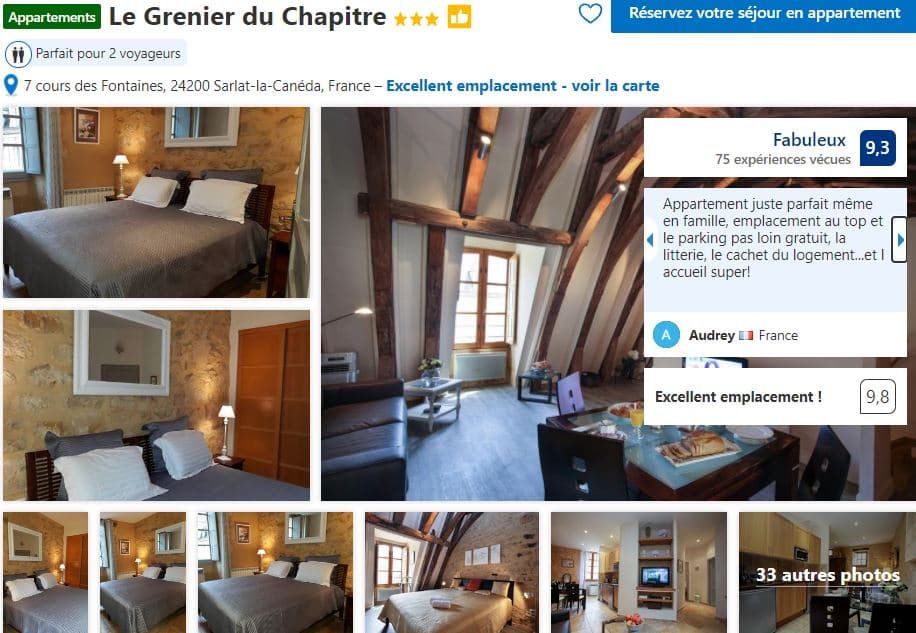The width and height of the screenshot is (916, 633).
Task: Click the Réservez votre séjour en appartement button
Action: click(764, 14)
